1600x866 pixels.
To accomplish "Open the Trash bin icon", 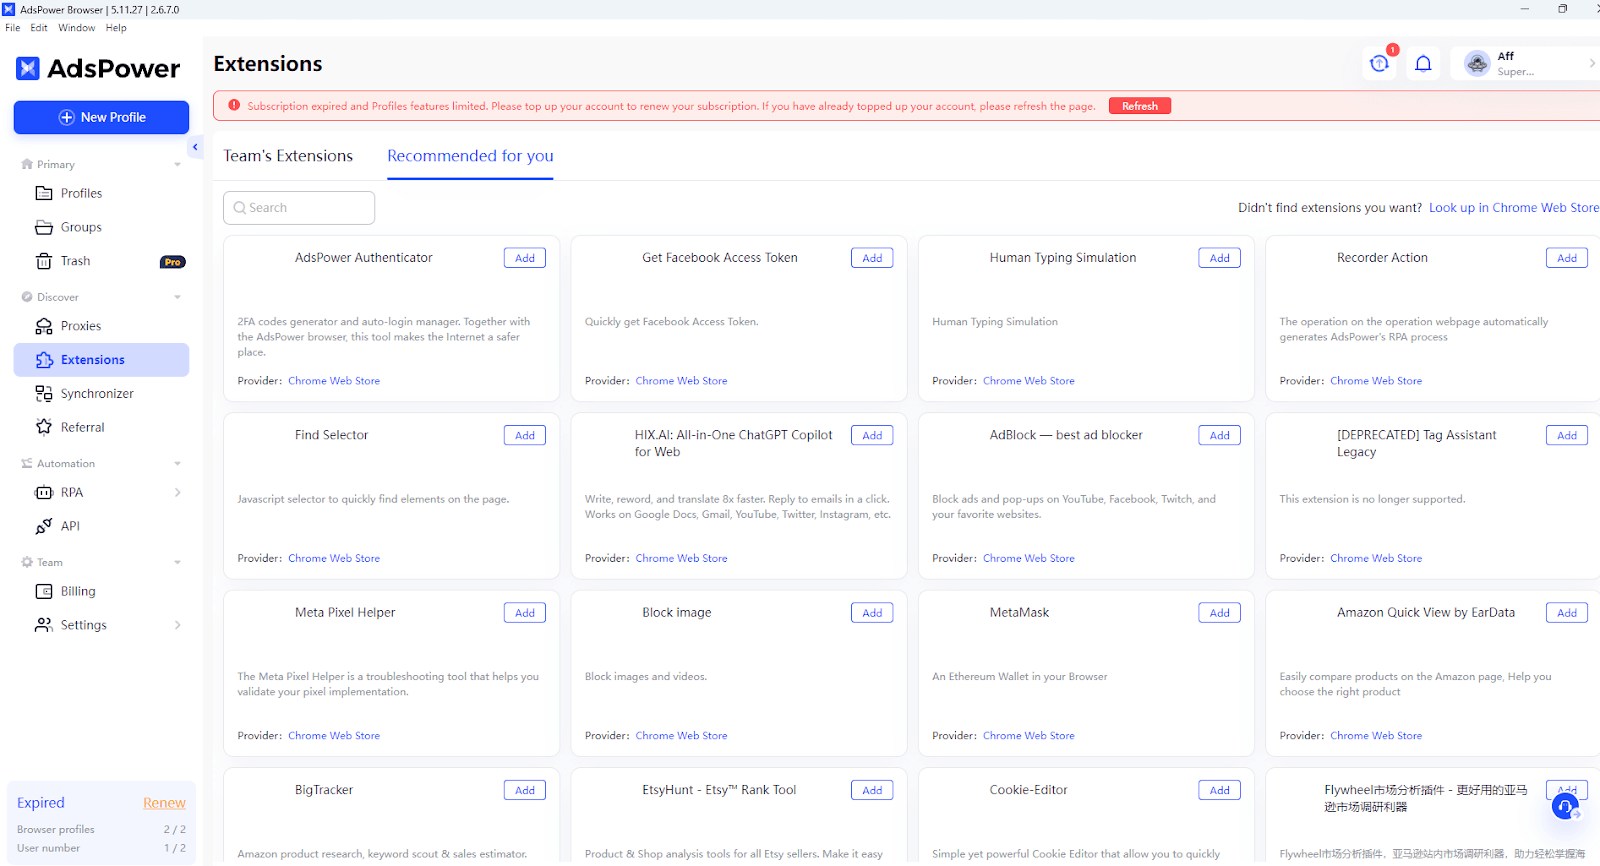I will pyautogui.click(x=44, y=261).
